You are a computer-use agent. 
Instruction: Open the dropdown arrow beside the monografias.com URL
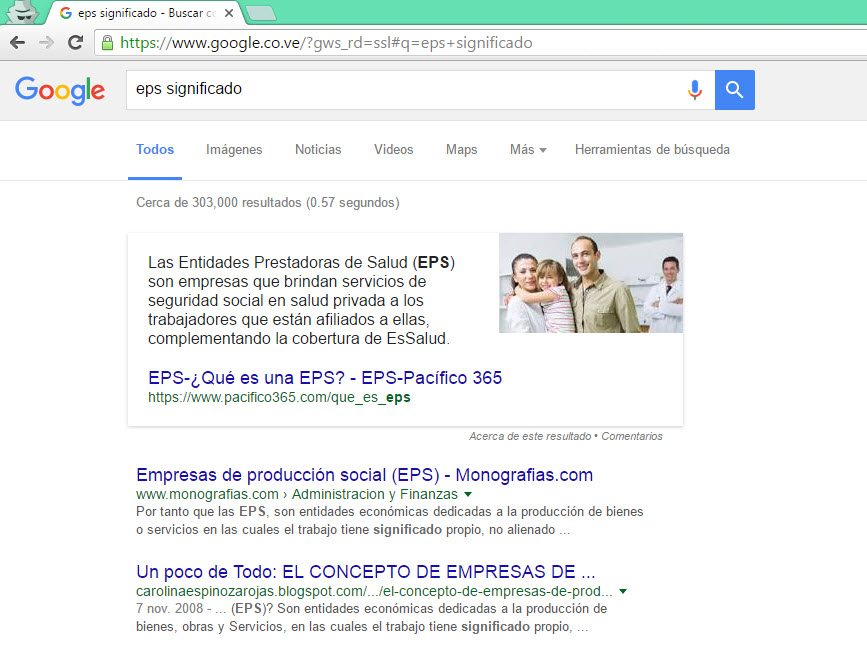click(x=468, y=495)
